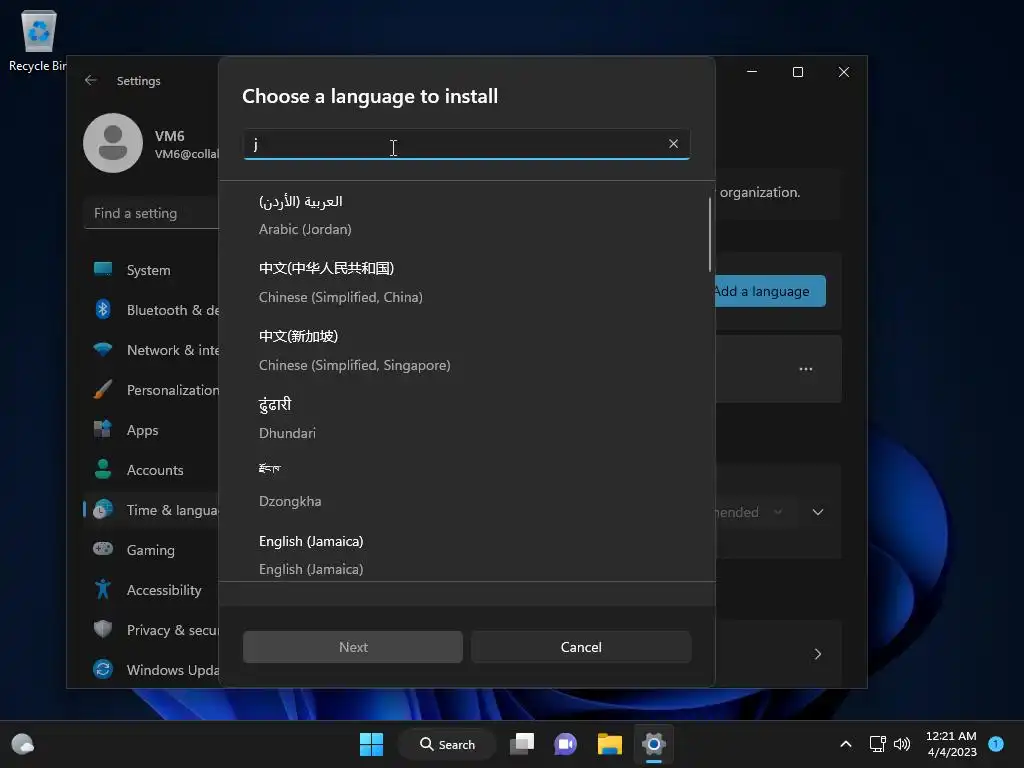Select Chinese (Simplified, China) language
Viewport: 1024px width, 768px height.
(466, 283)
